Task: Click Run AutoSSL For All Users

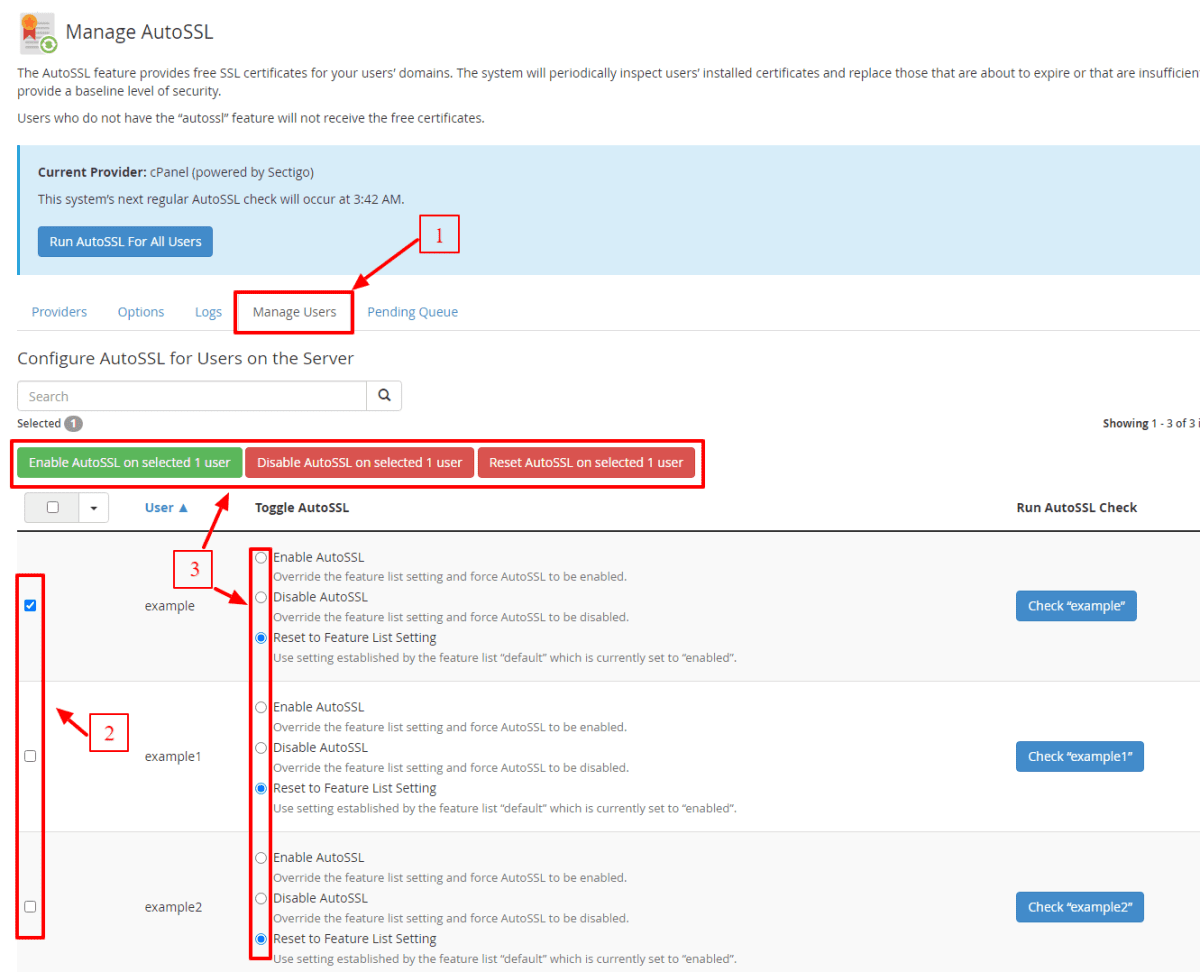Action: click(x=125, y=242)
